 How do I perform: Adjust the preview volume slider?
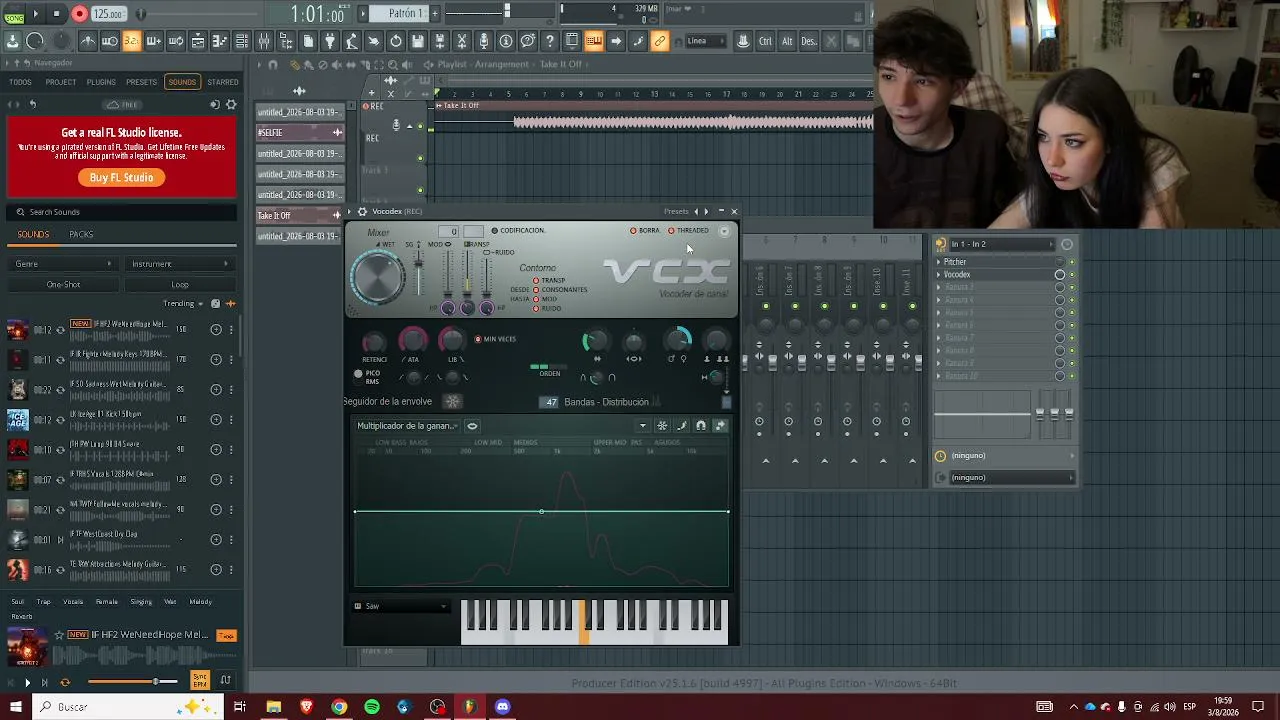132,682
